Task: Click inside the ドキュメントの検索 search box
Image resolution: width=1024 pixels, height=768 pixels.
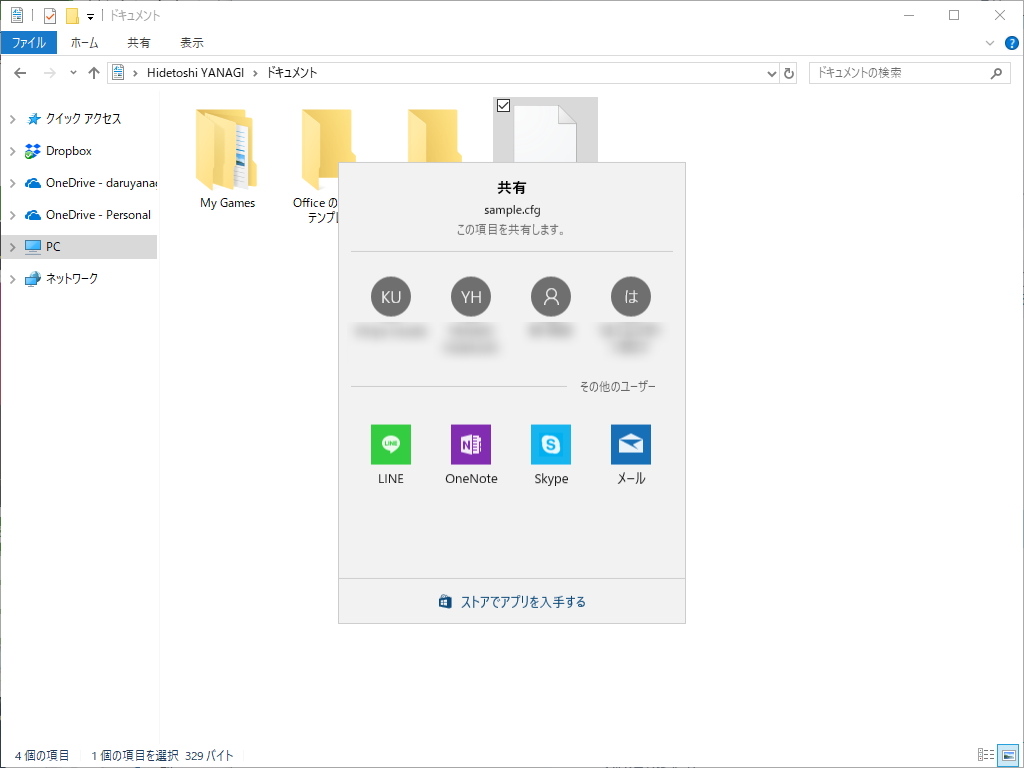Action: pos(900,72)
